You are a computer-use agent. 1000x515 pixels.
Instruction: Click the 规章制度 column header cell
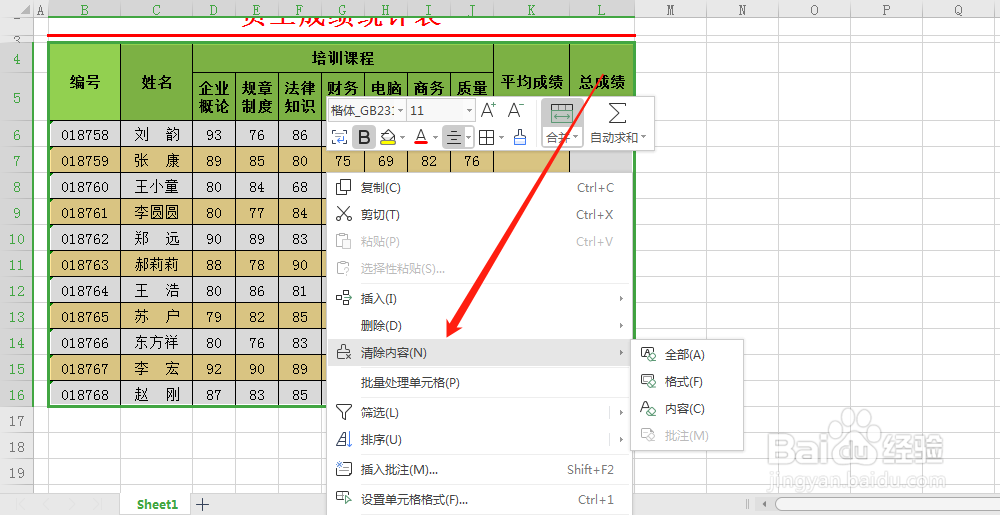[257, 96]
